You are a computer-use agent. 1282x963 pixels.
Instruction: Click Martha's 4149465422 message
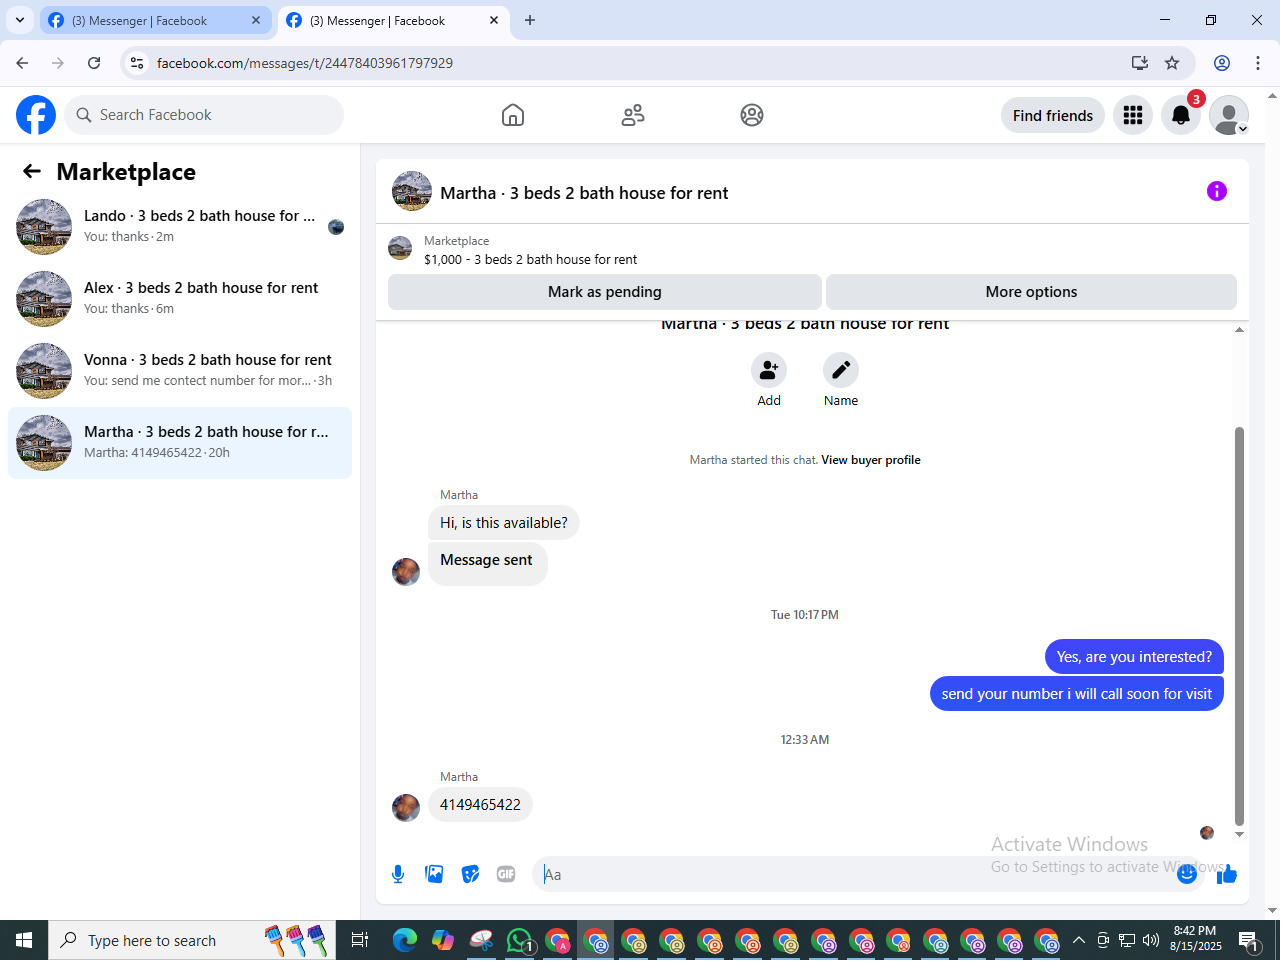[480, 805]
